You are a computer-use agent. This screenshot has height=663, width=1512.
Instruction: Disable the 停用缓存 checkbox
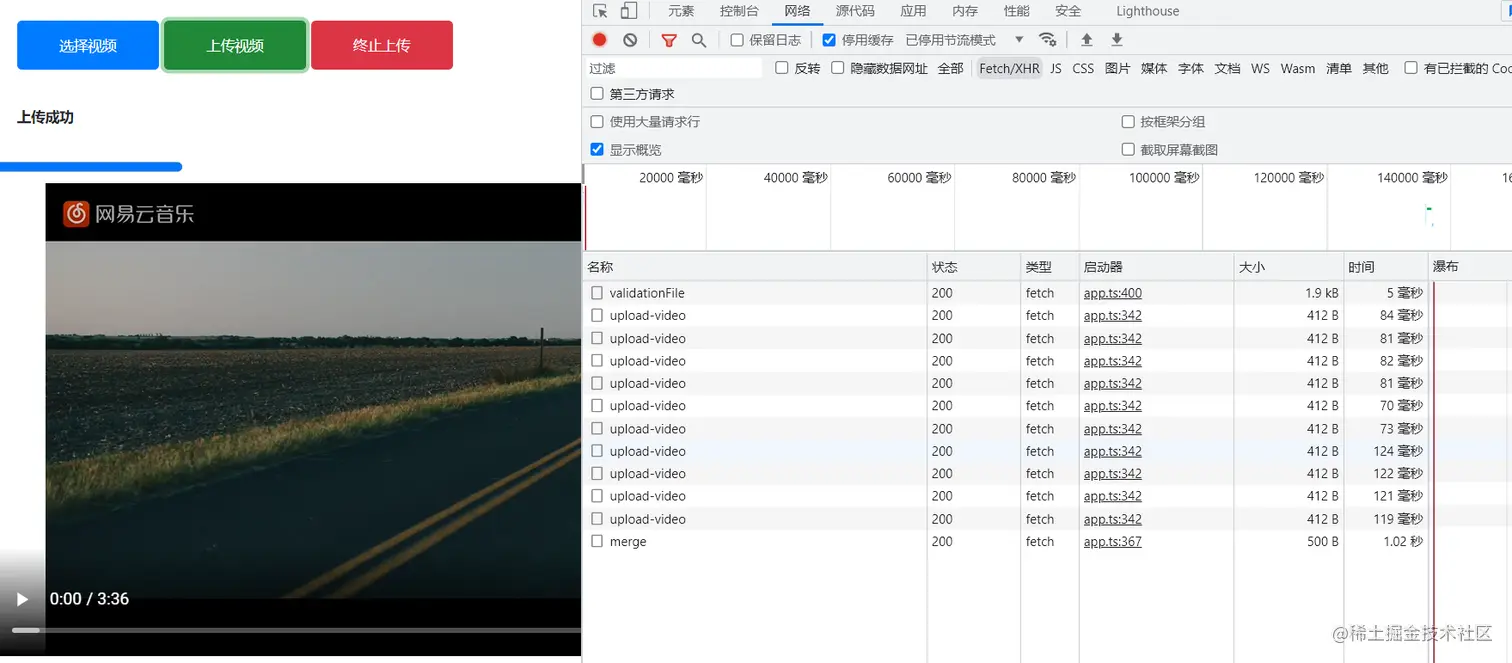[x=829, y=40]
